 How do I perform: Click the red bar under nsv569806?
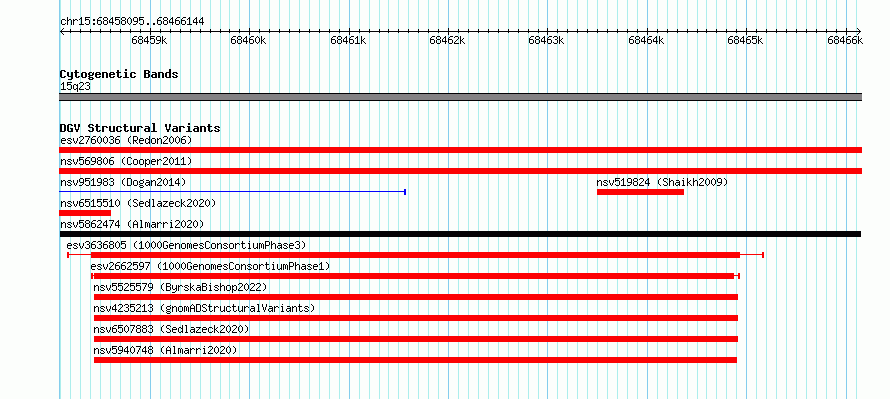point(460,171)
